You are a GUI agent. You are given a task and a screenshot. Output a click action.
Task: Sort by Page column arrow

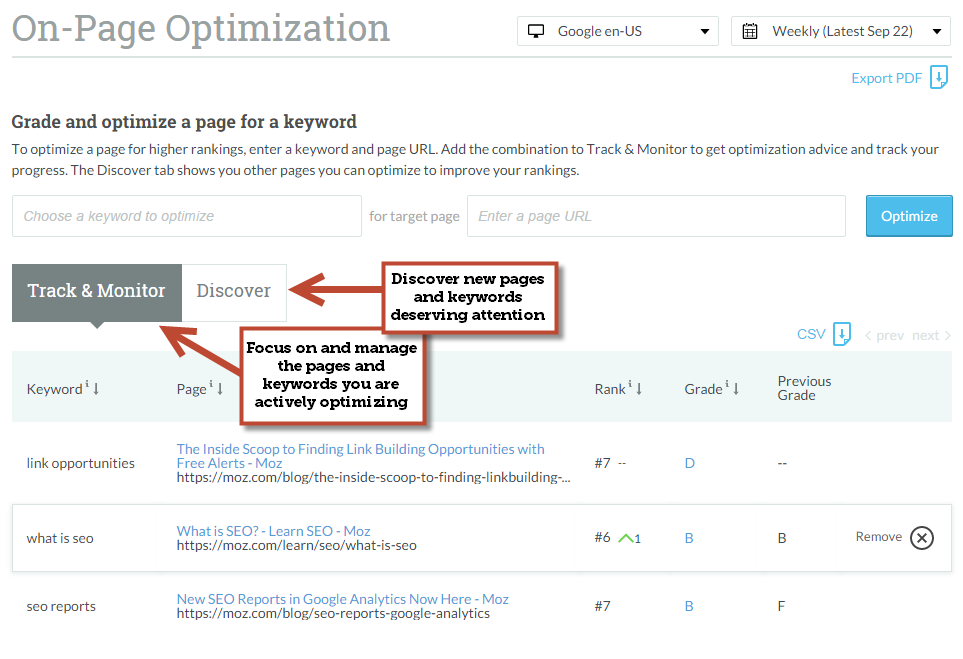pyautogui.click(x=220, y=389)
